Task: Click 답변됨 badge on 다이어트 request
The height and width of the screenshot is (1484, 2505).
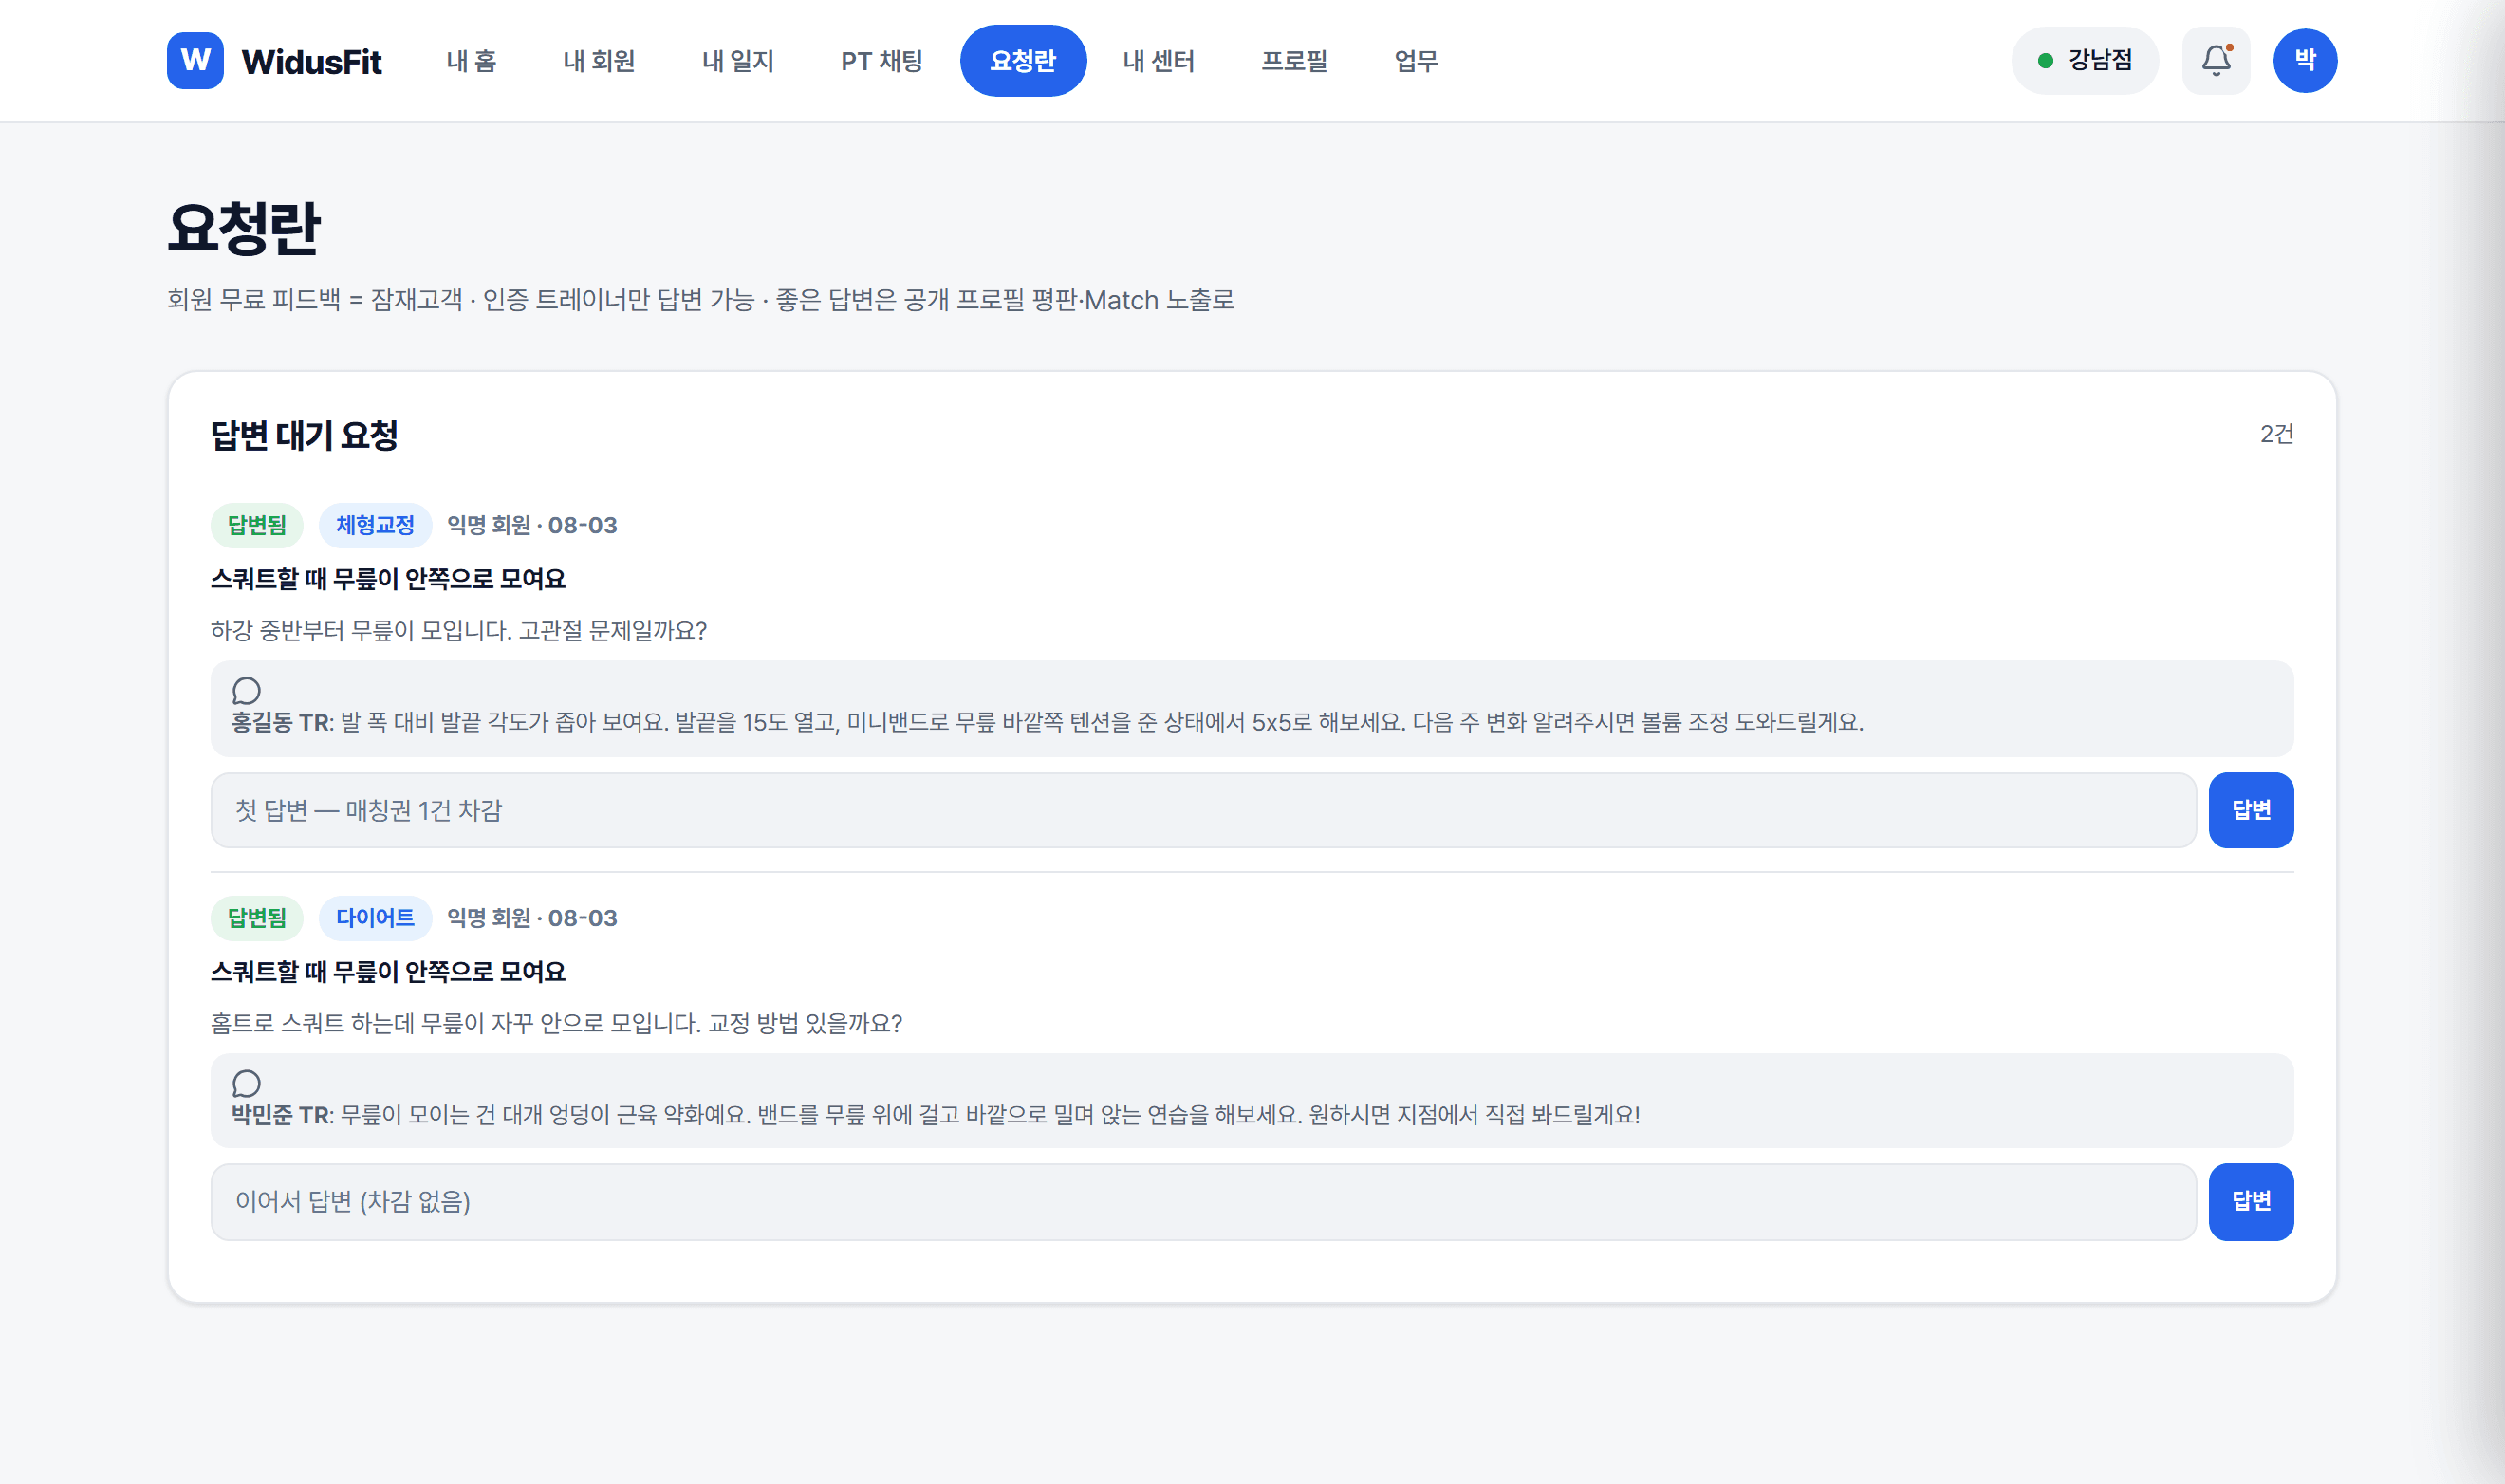Action: [257, 918]
